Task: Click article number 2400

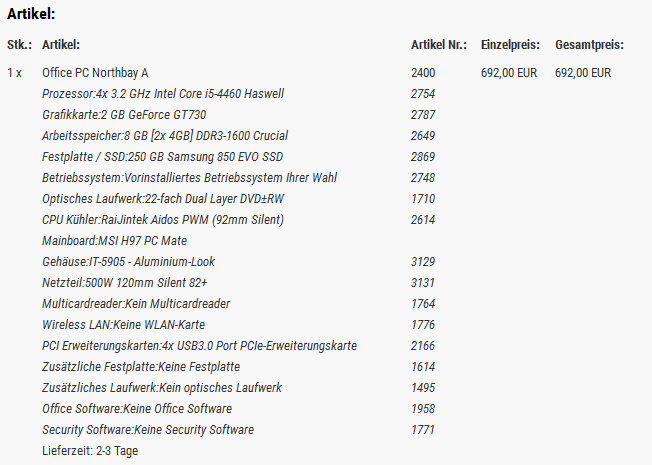Action: (x=423, y=73)
